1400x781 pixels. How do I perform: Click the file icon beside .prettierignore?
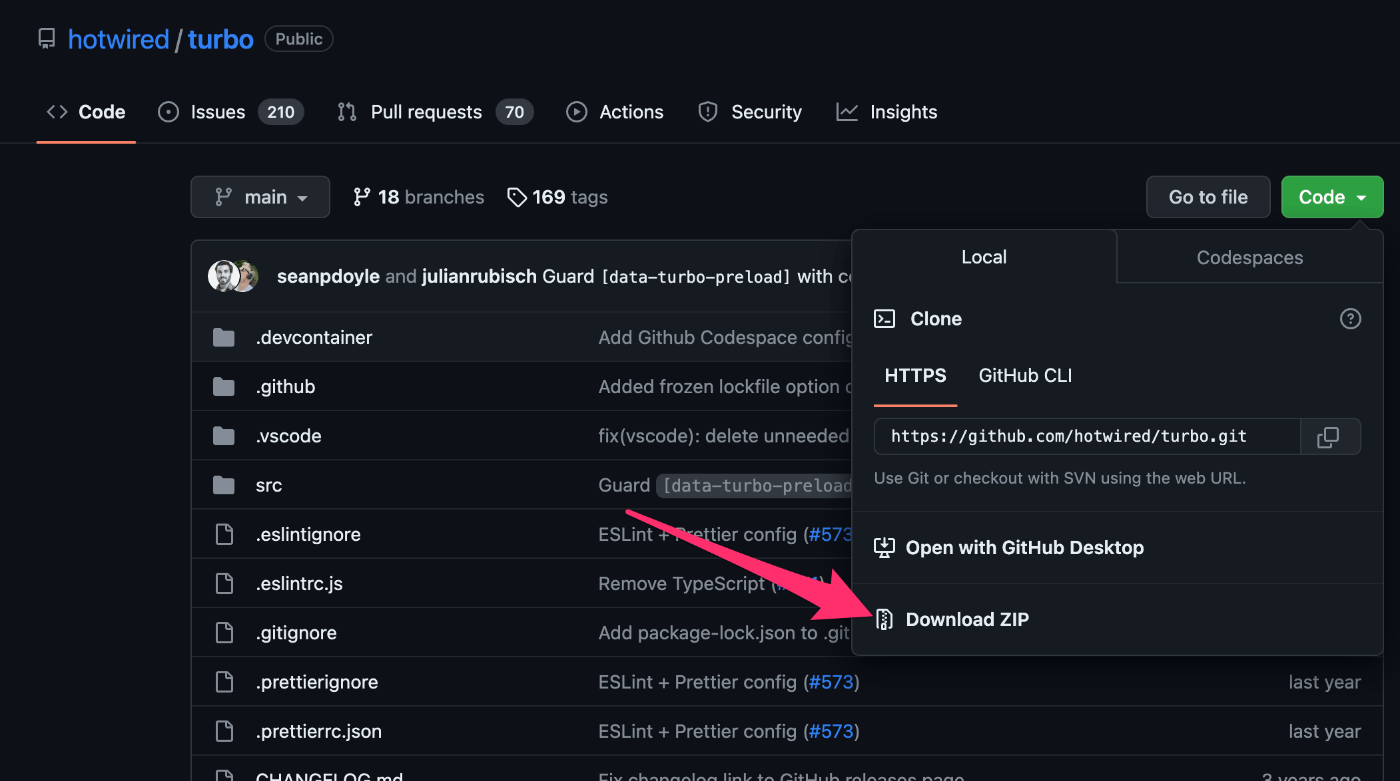[224, 682]
